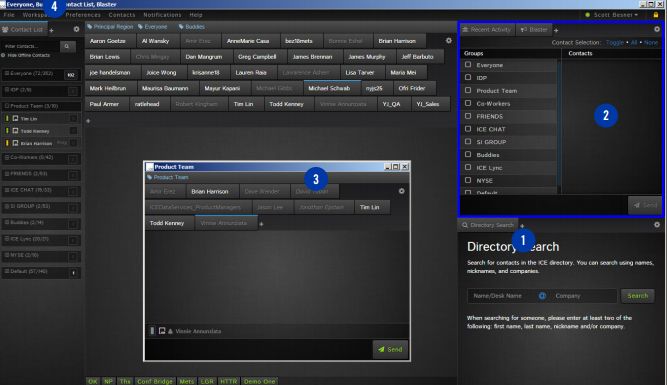The image size is (667, 385).
Task: Add a tab next to Blaster tab
Action: (556, 30)
